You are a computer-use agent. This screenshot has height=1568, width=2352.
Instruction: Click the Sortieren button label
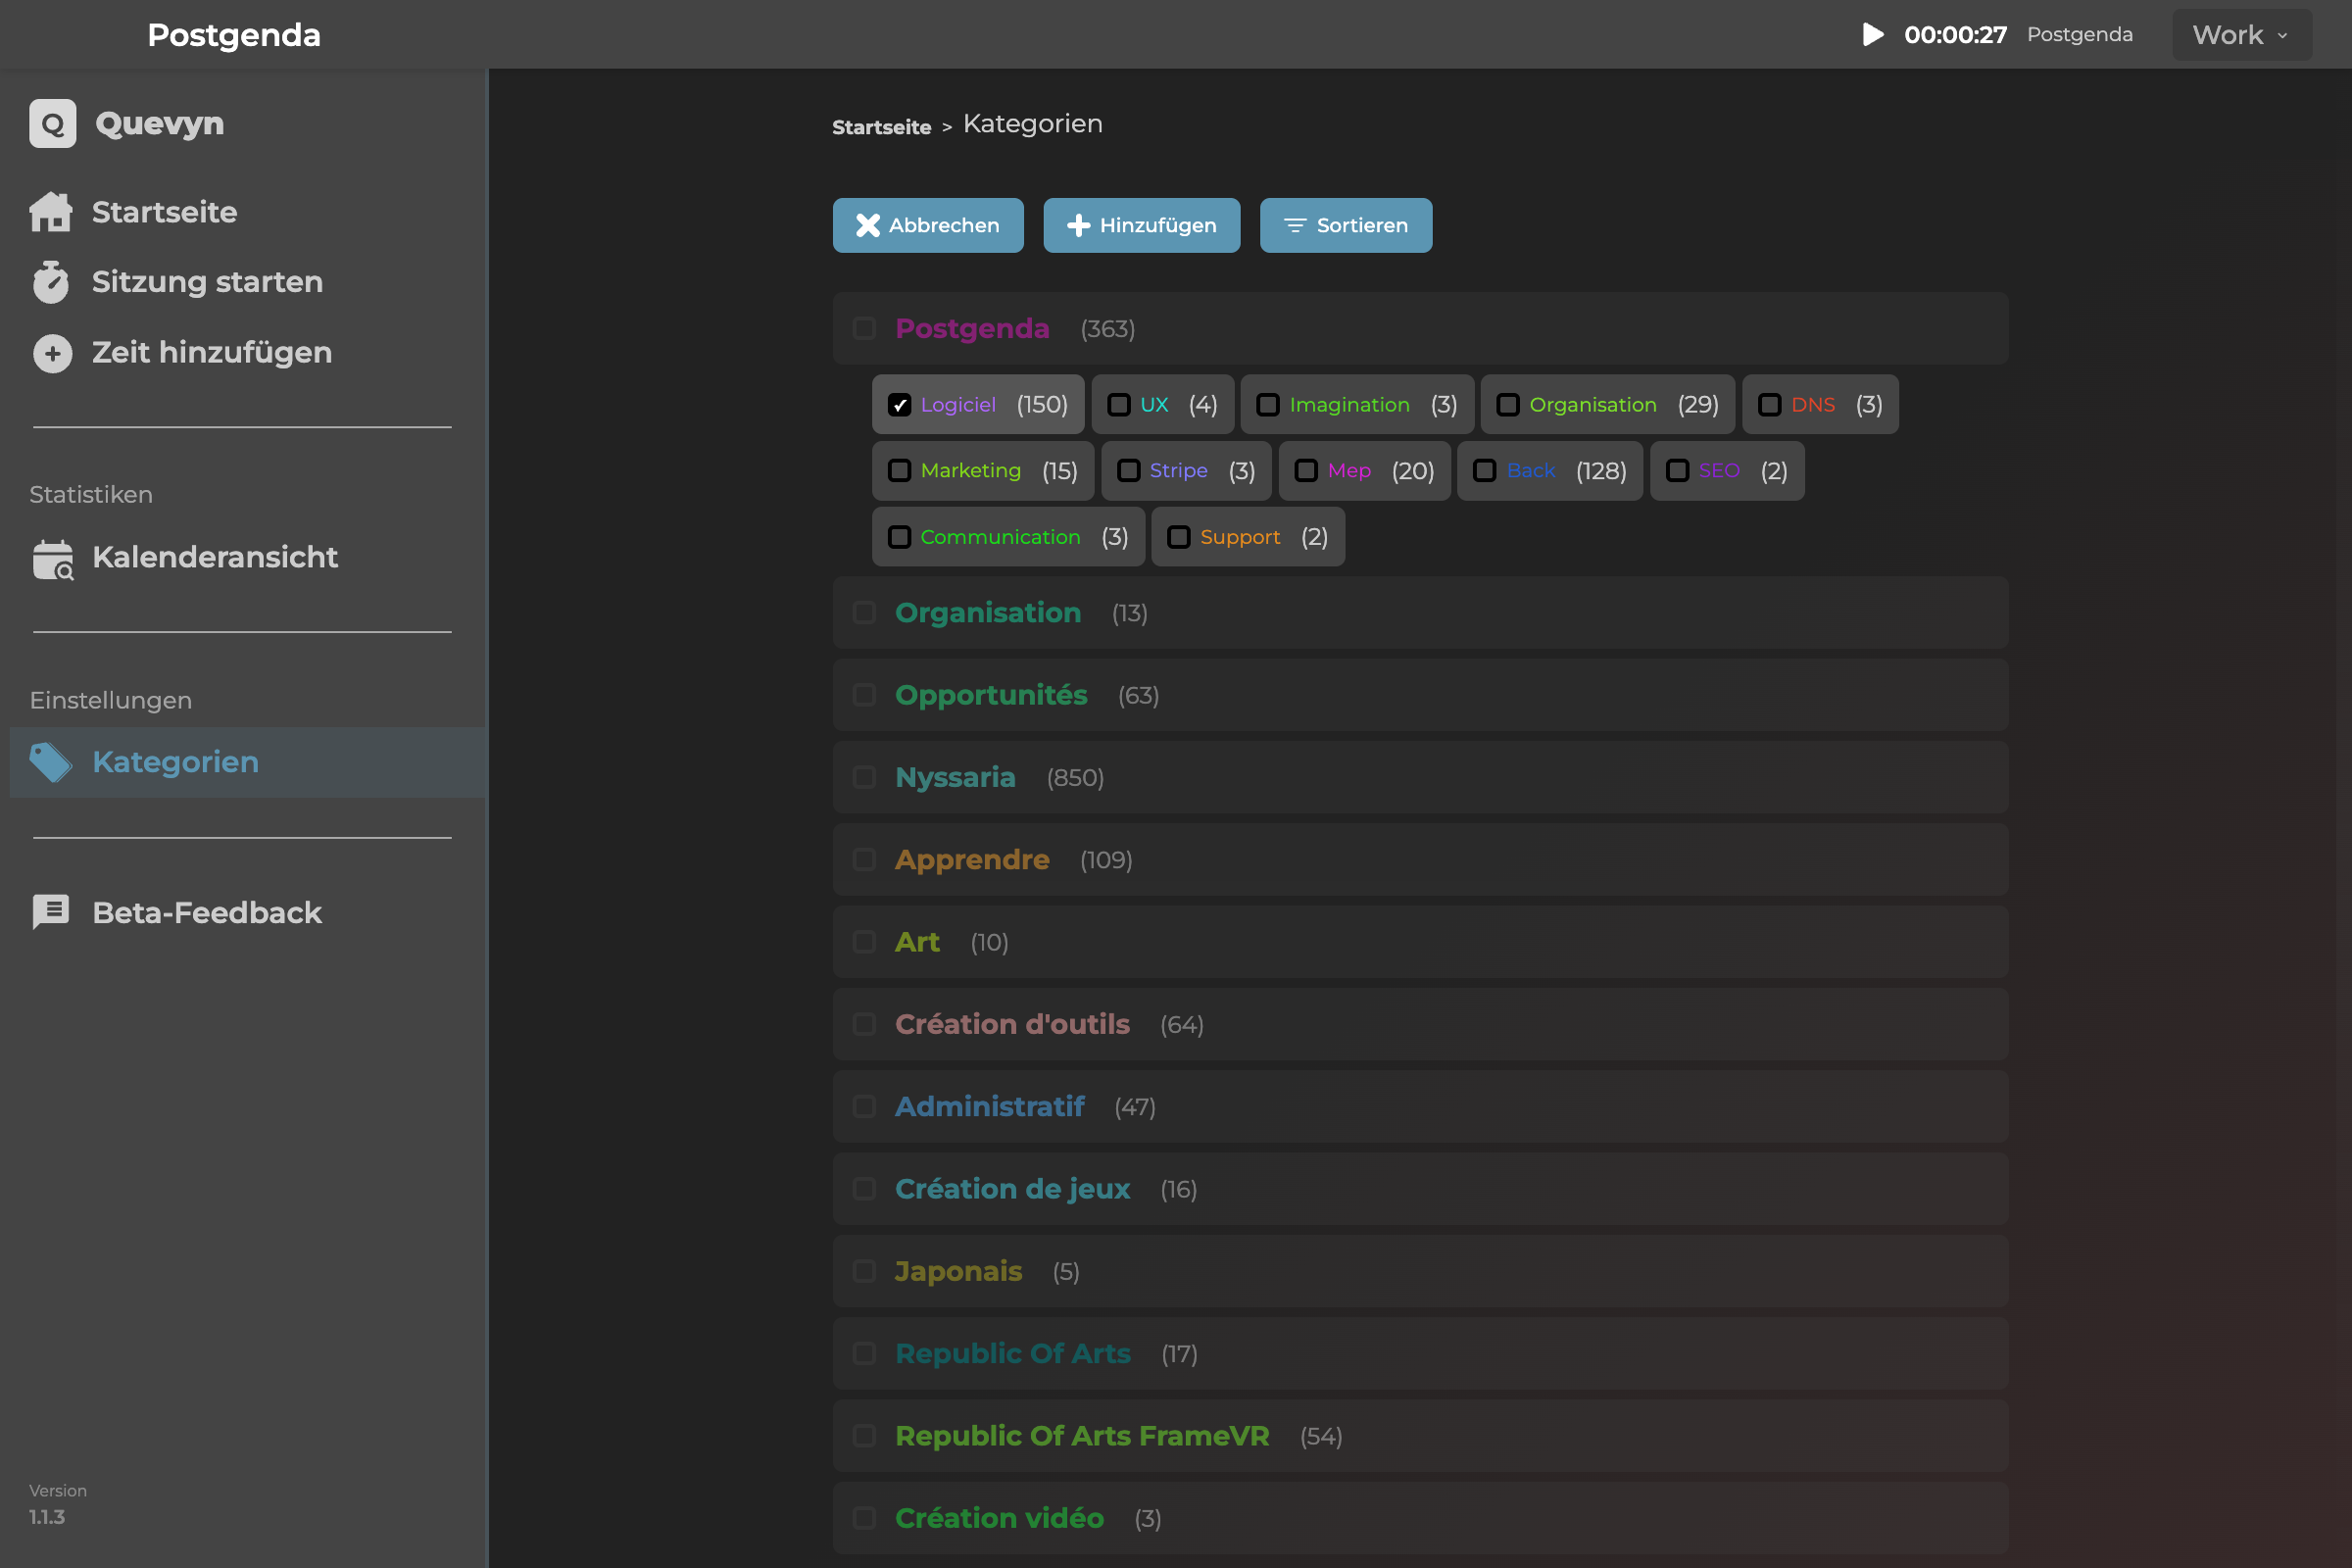coord(1362,226)
